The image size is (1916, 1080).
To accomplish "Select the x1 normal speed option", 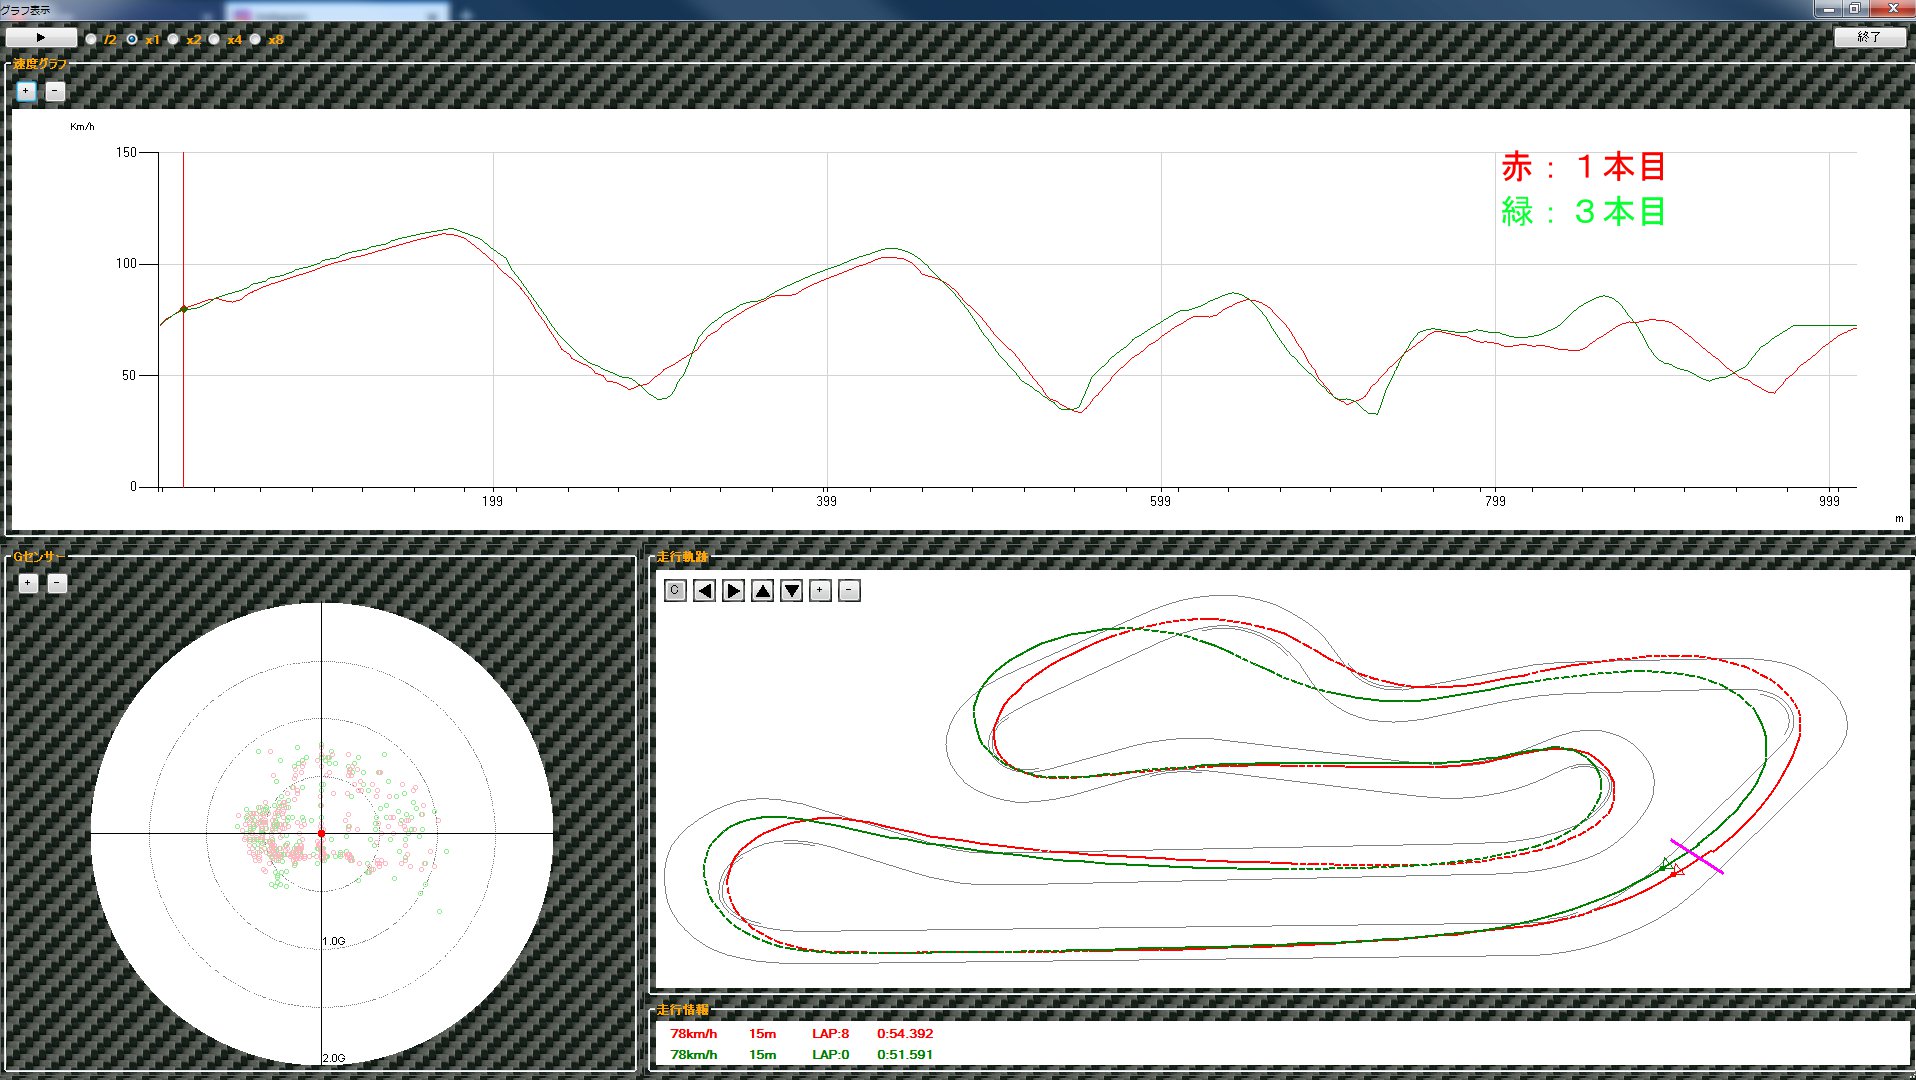I will [x=133, y=39].
